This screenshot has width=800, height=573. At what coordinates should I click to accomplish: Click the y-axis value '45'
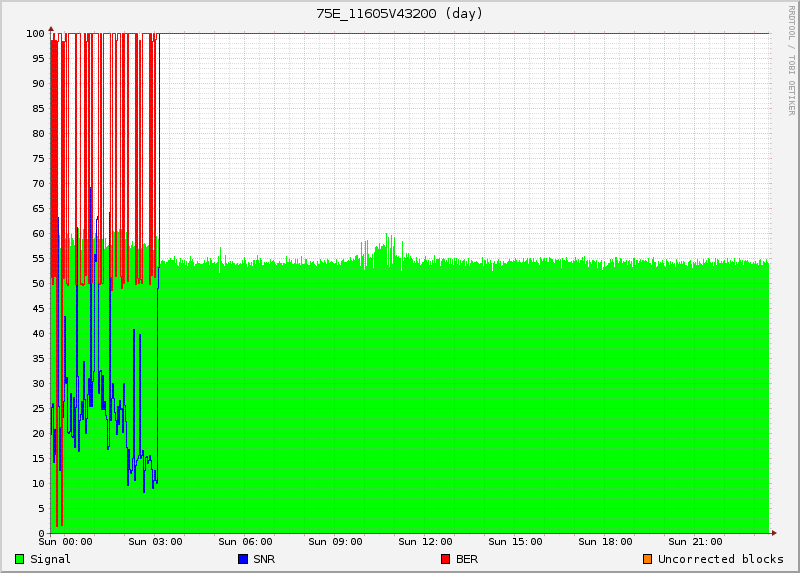38,309
